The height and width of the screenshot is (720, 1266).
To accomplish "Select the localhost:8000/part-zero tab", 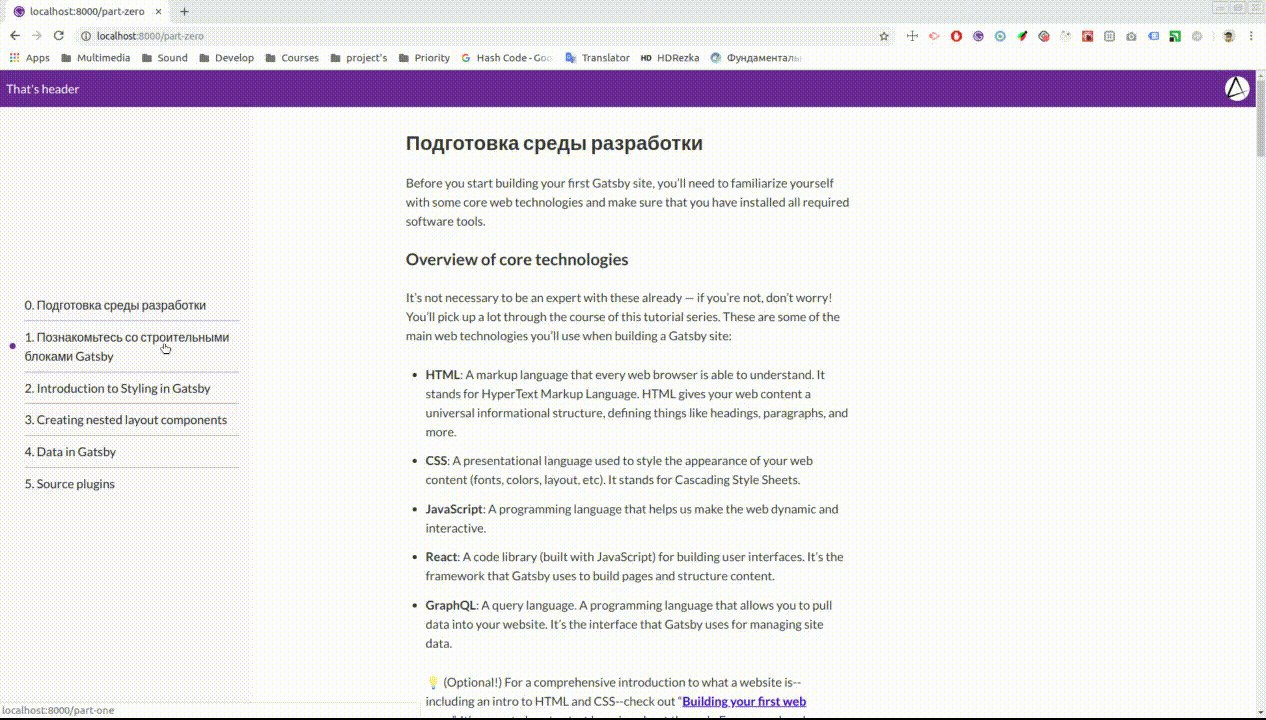I will pyautogui.click(x=88, y=12).
